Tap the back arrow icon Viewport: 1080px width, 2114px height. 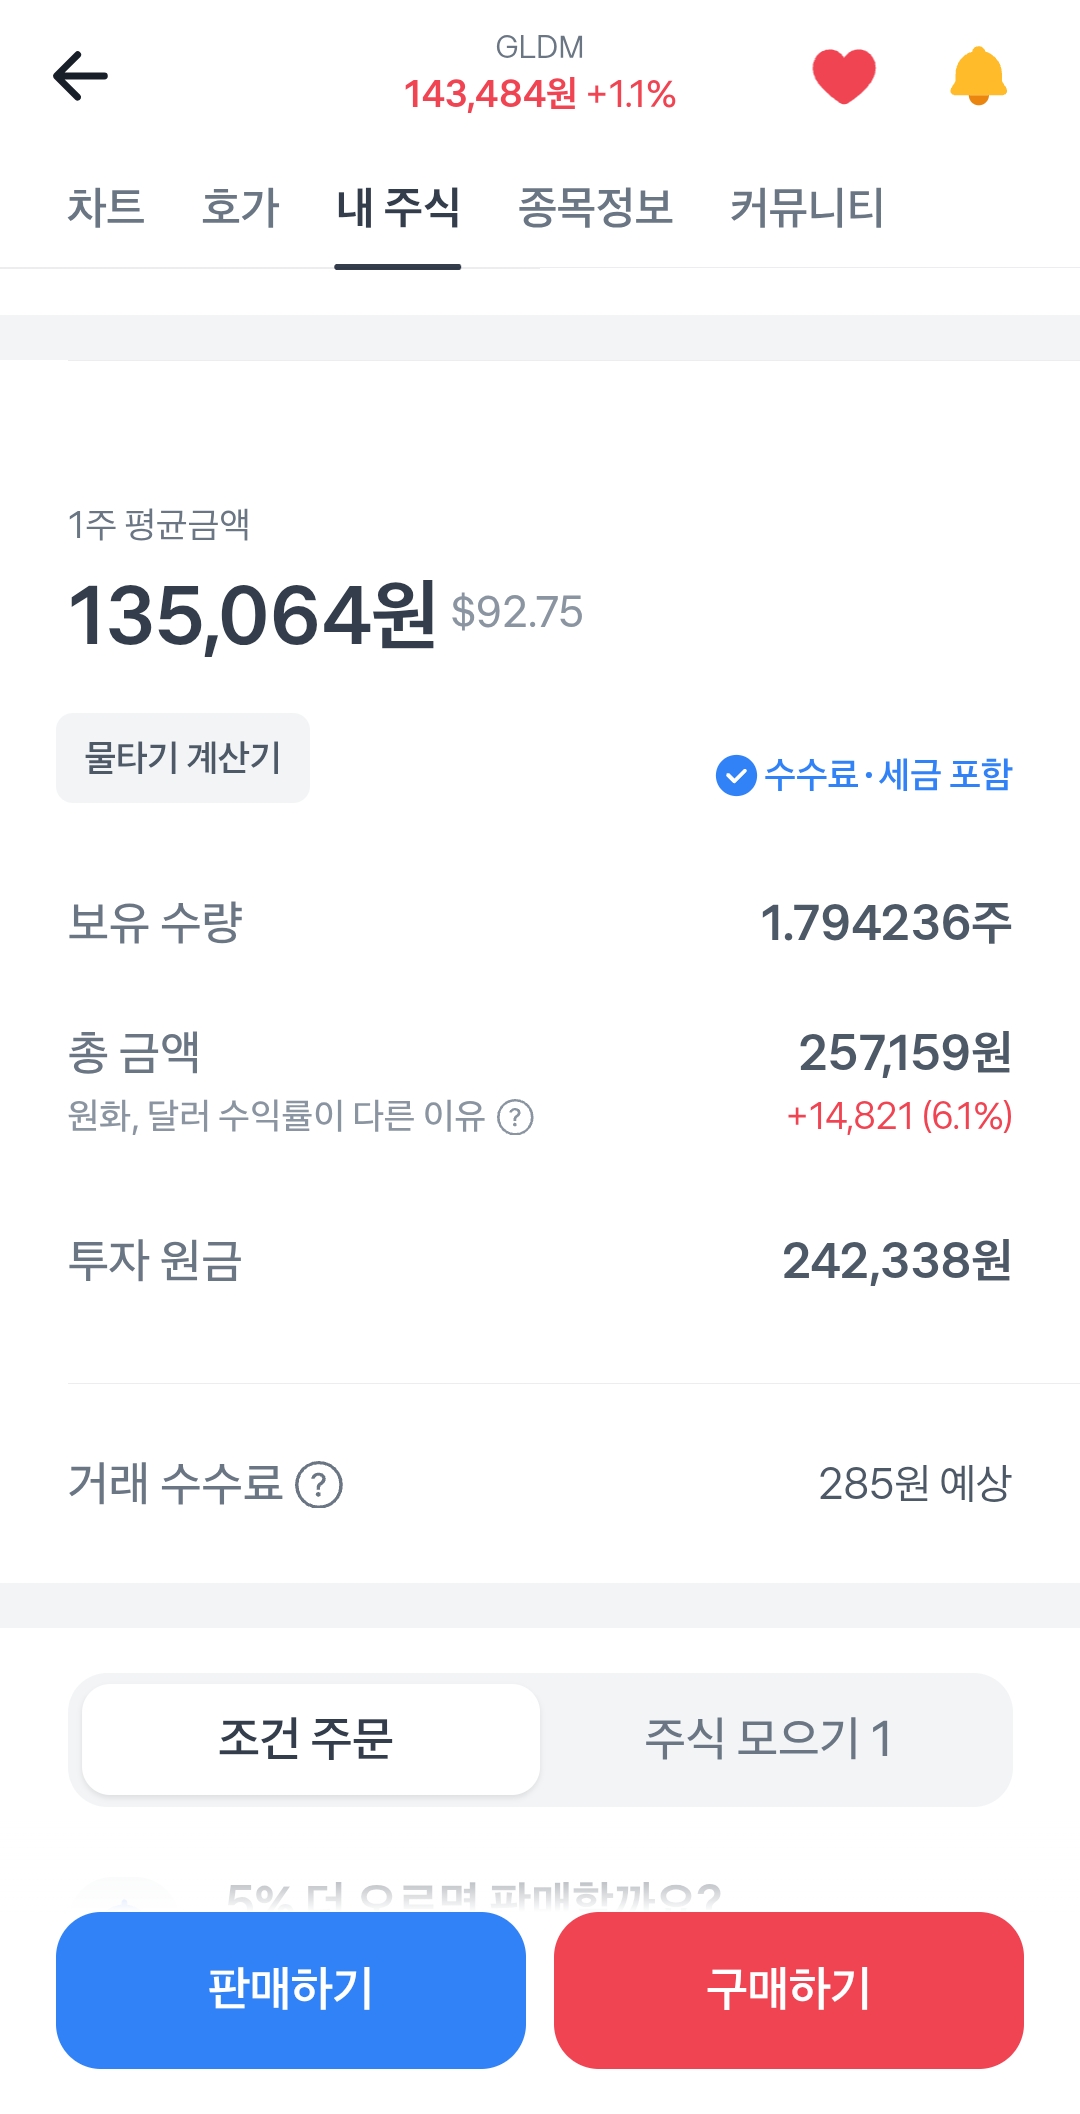[x=80, y=76]
